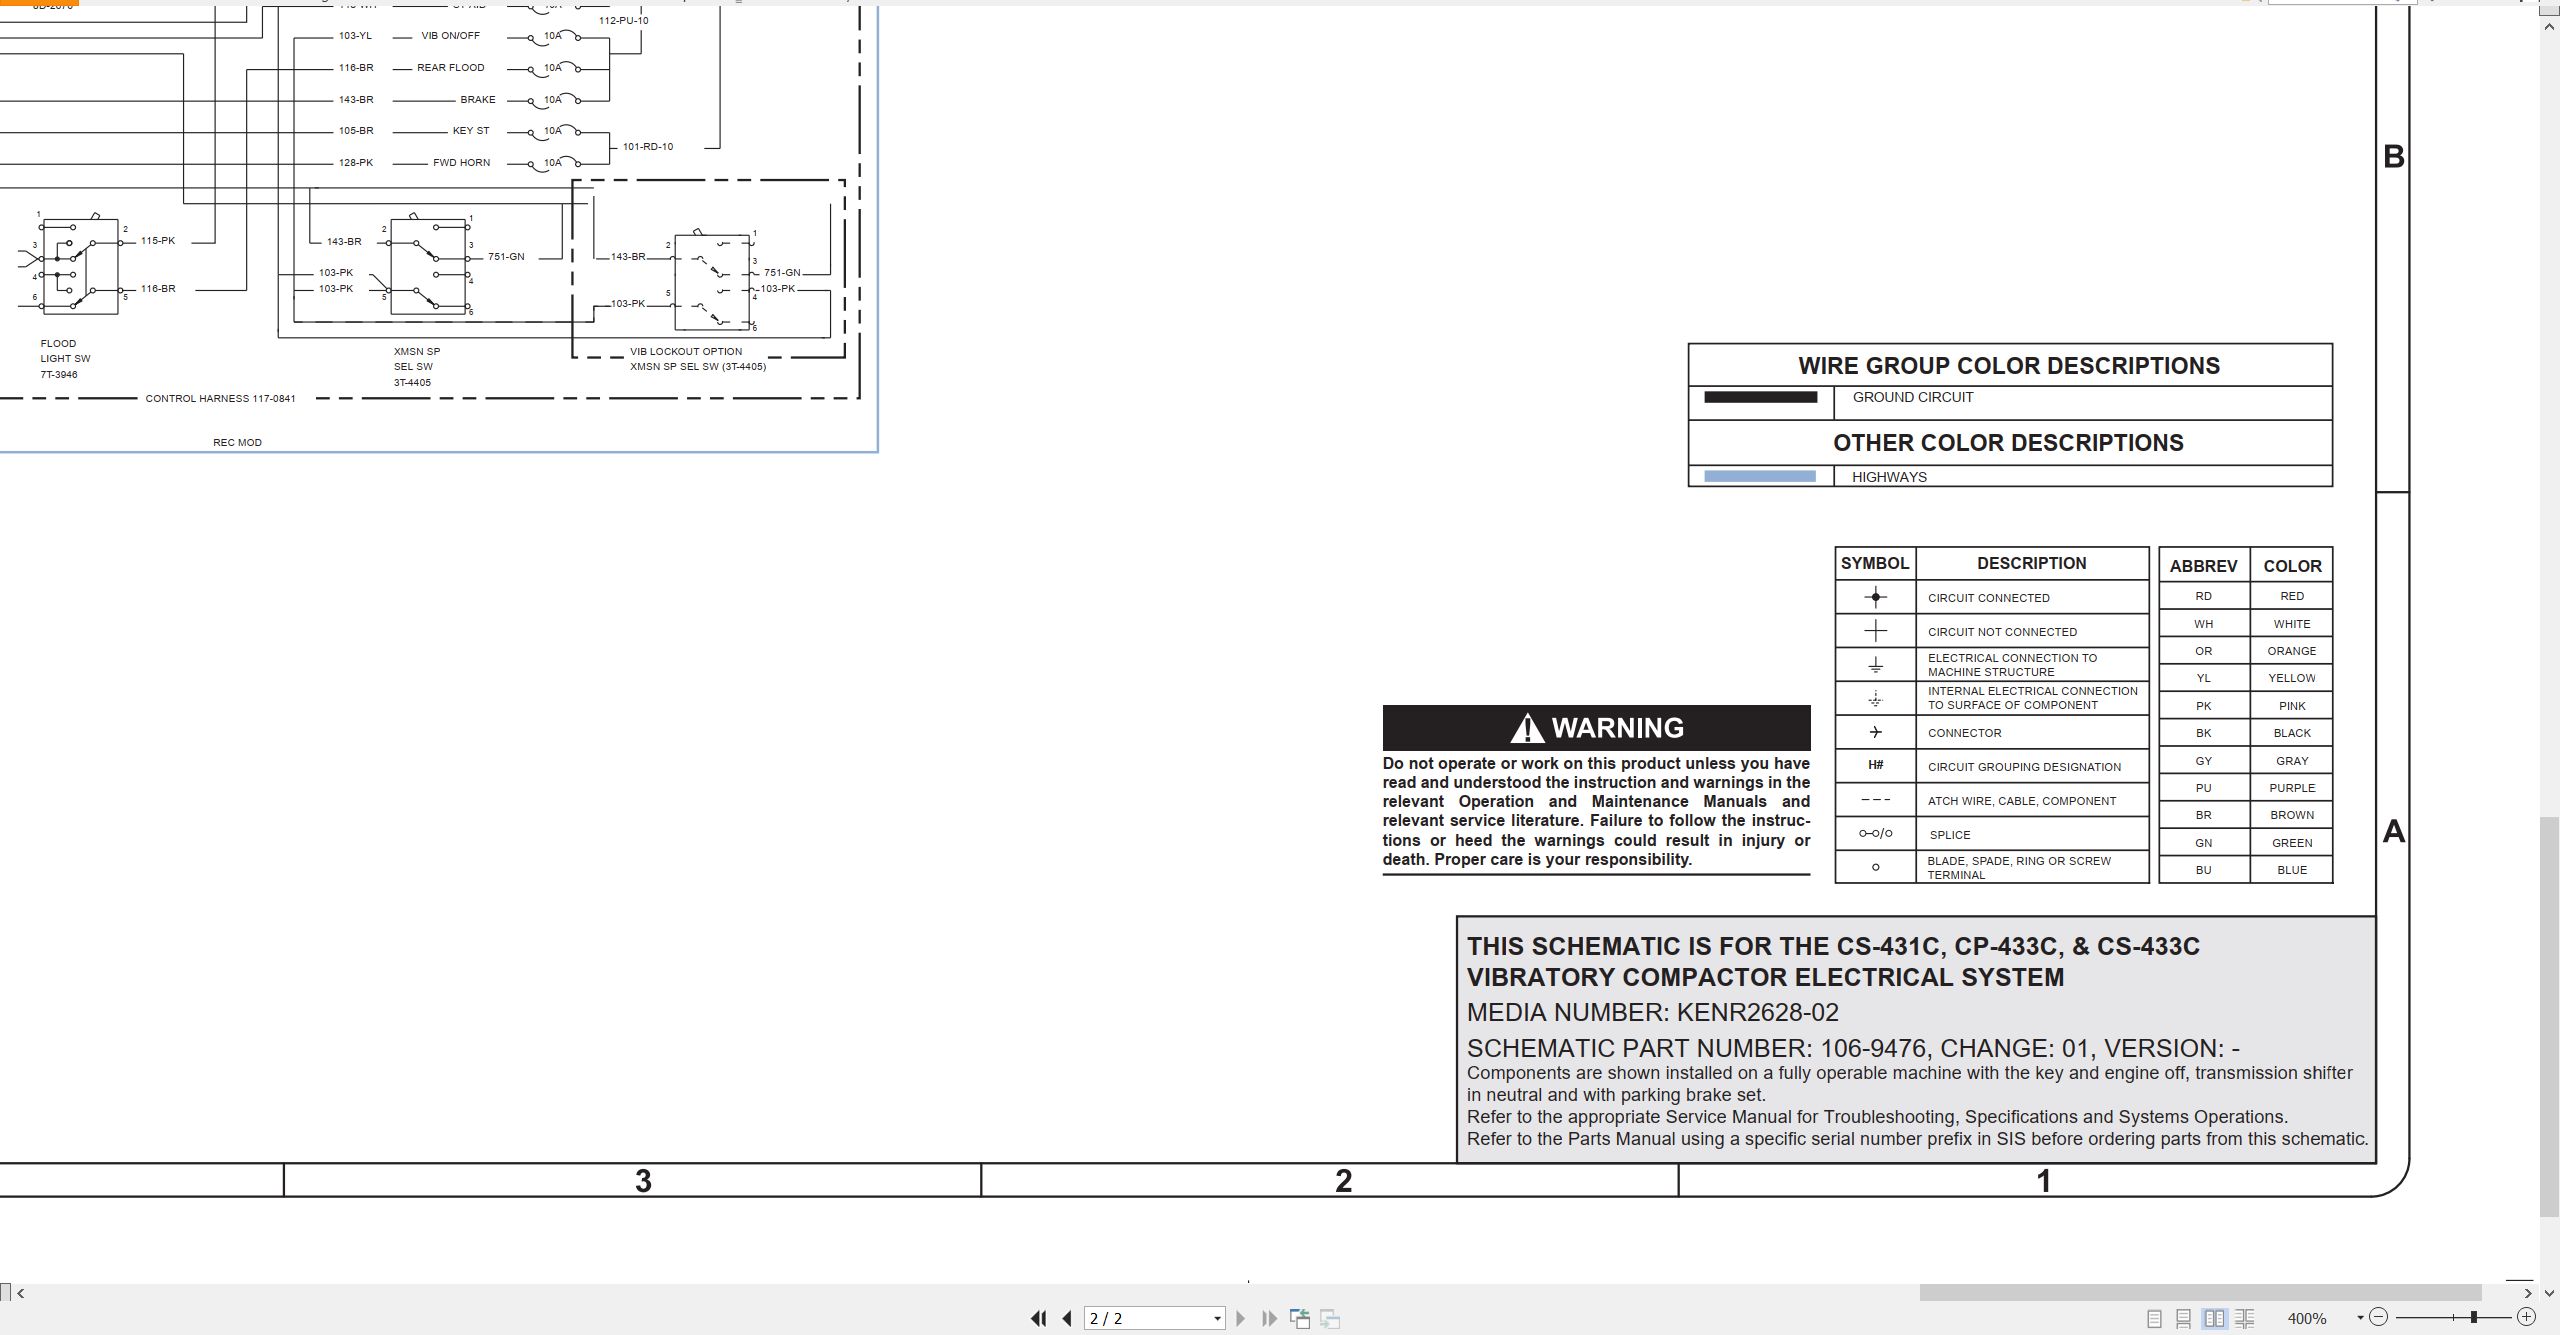Click vertical scrollbar thumb
The image size is (2560, 1335).
coord(2549,1016)
